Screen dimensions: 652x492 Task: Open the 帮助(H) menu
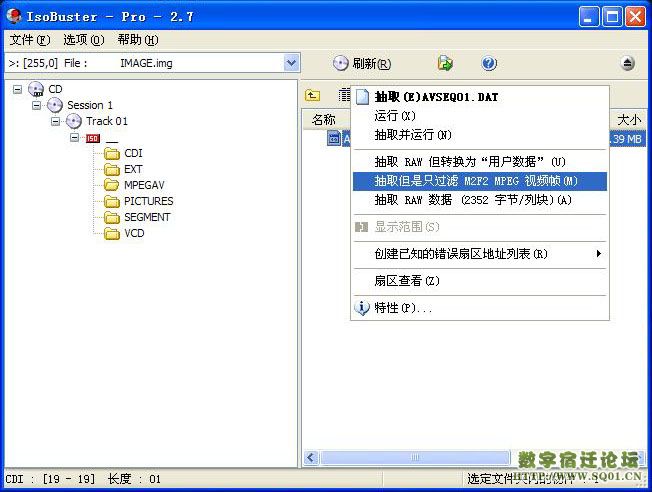click(x=138, y=40)
